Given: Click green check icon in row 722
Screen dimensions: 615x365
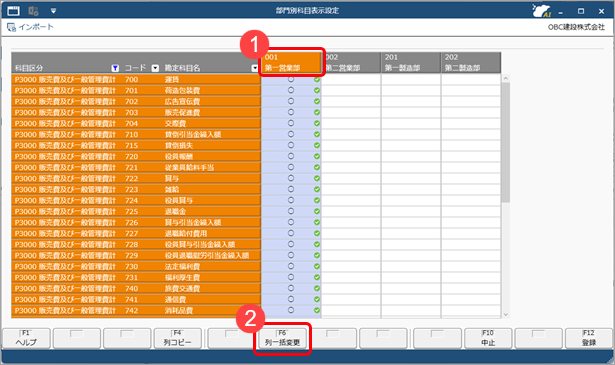Looking at the screenshot, I should click(x=317, y=178).
